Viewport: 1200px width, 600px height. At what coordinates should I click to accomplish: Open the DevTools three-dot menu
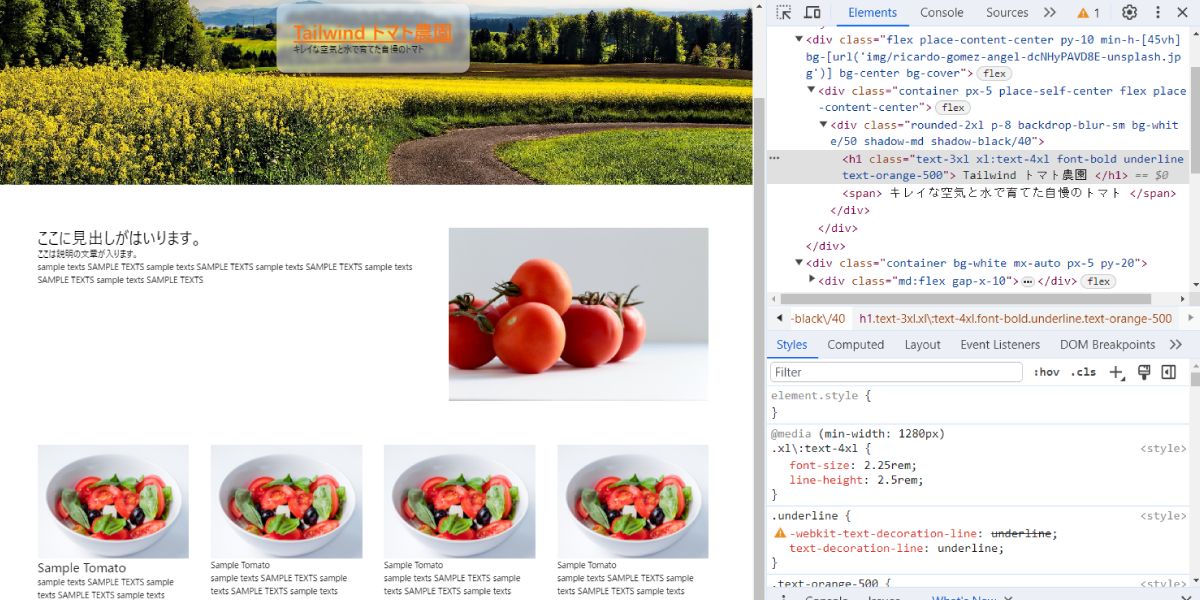(x=1158, y=13)
